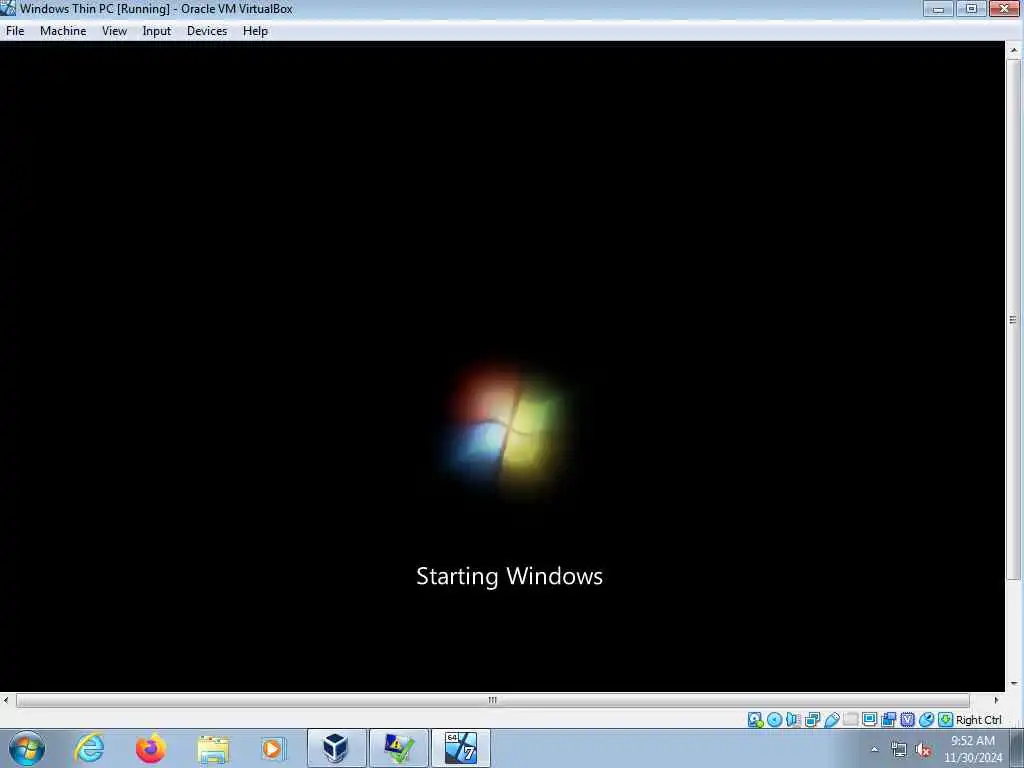
Task: Open Windows Explorer from the taskbar
Action: (x=213, y=749)
